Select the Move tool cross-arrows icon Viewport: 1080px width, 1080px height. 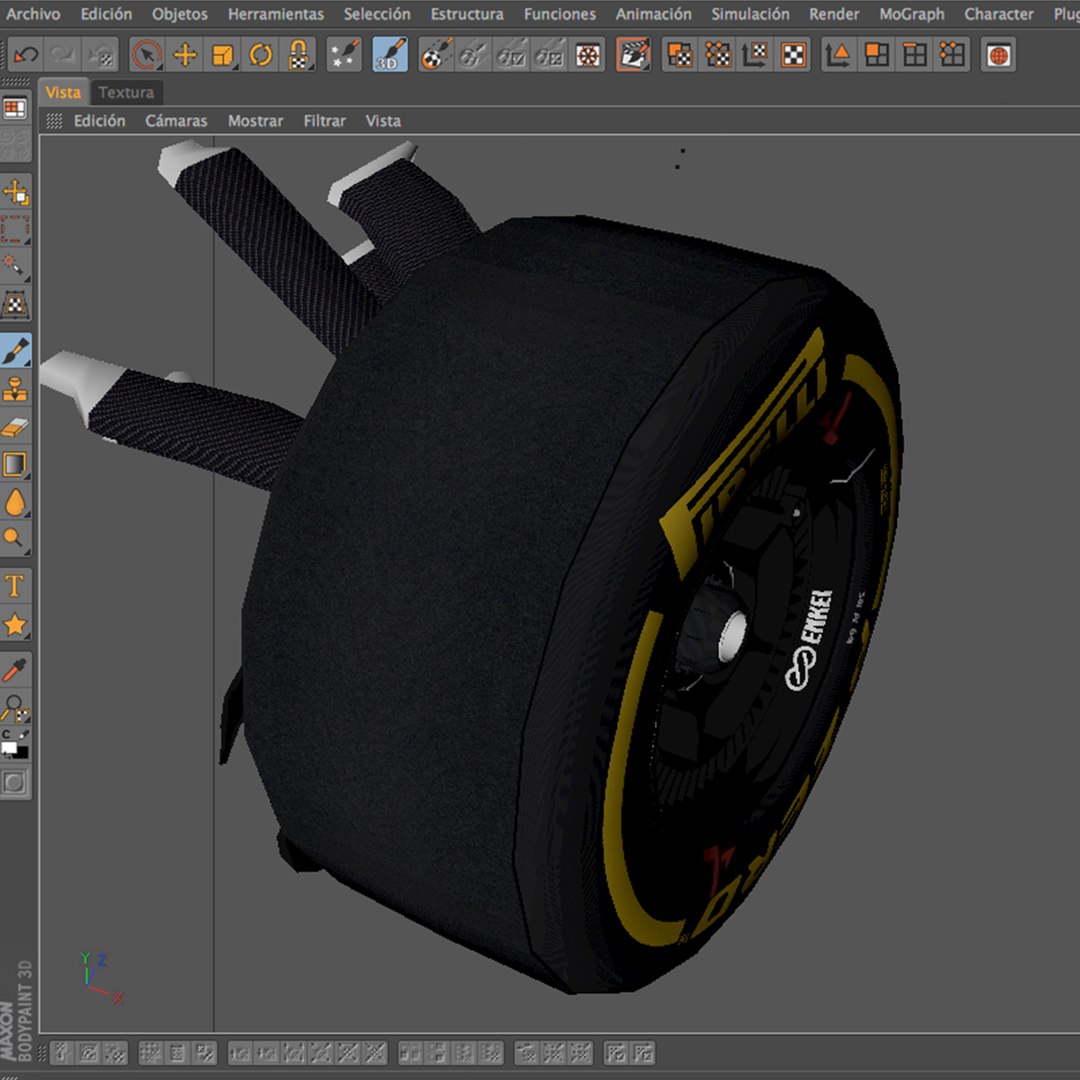tap(185, 54)
